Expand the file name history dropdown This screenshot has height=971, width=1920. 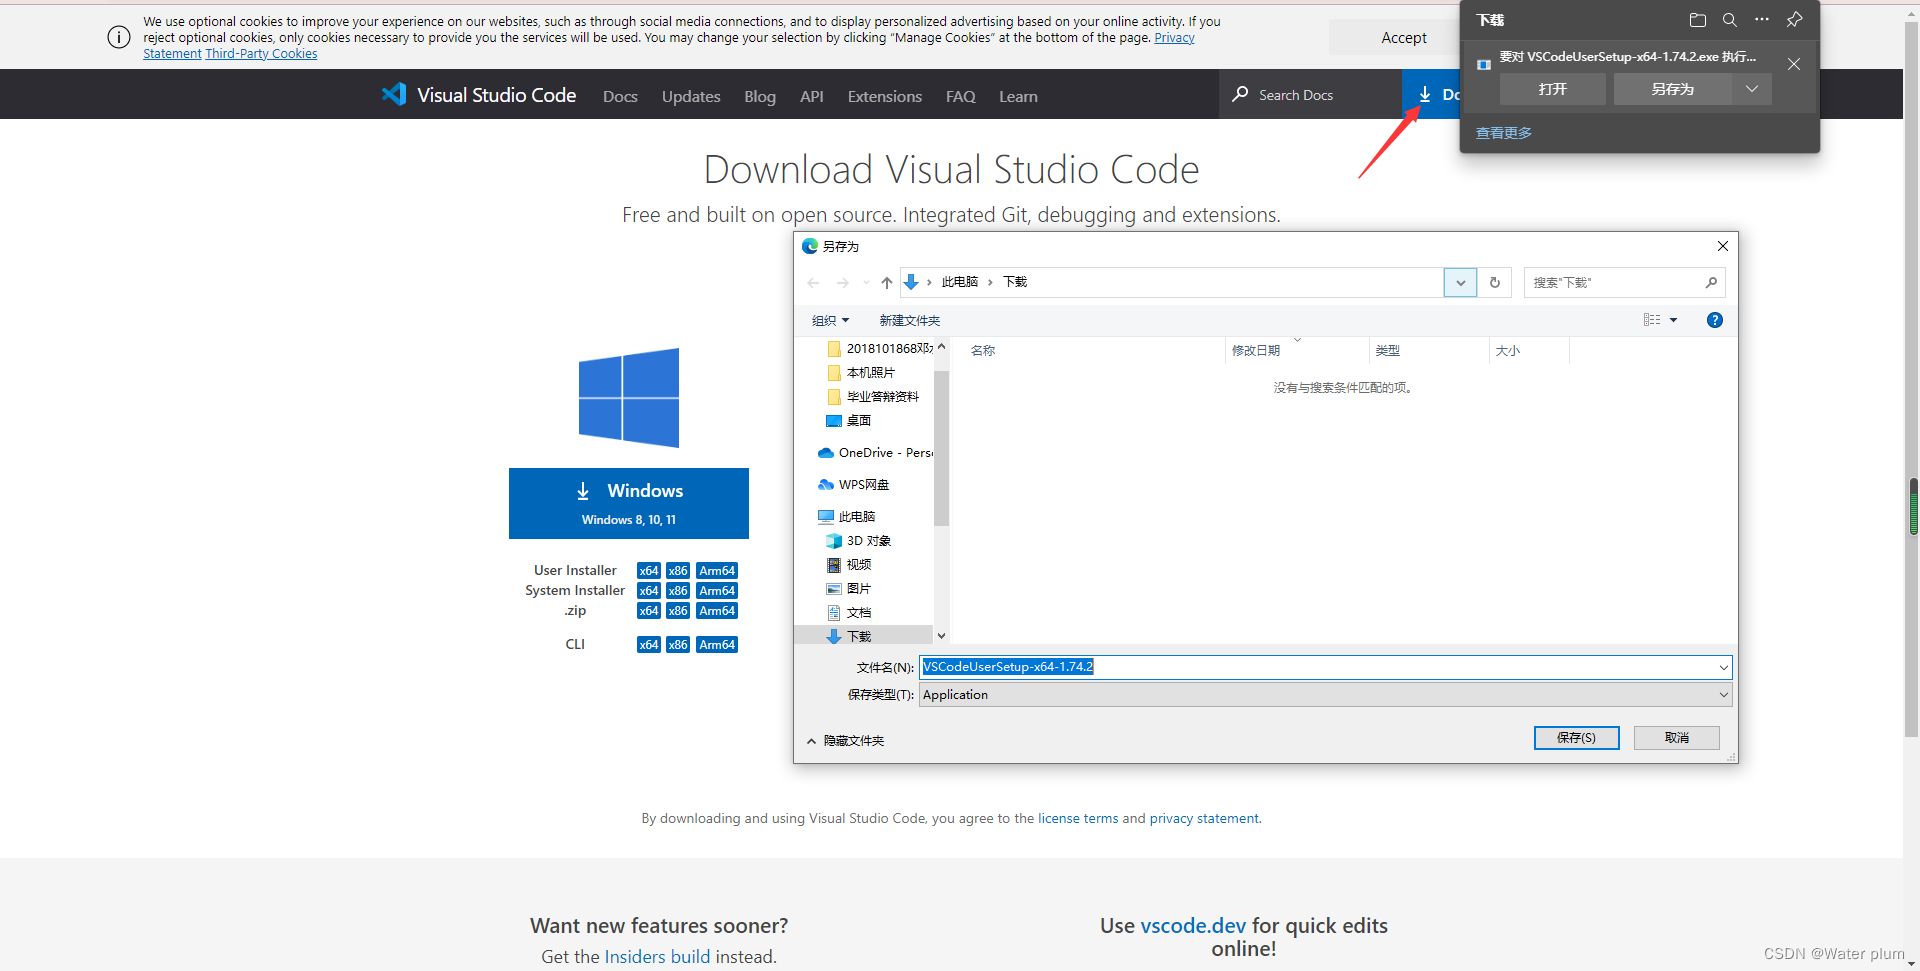(1723, 667)
